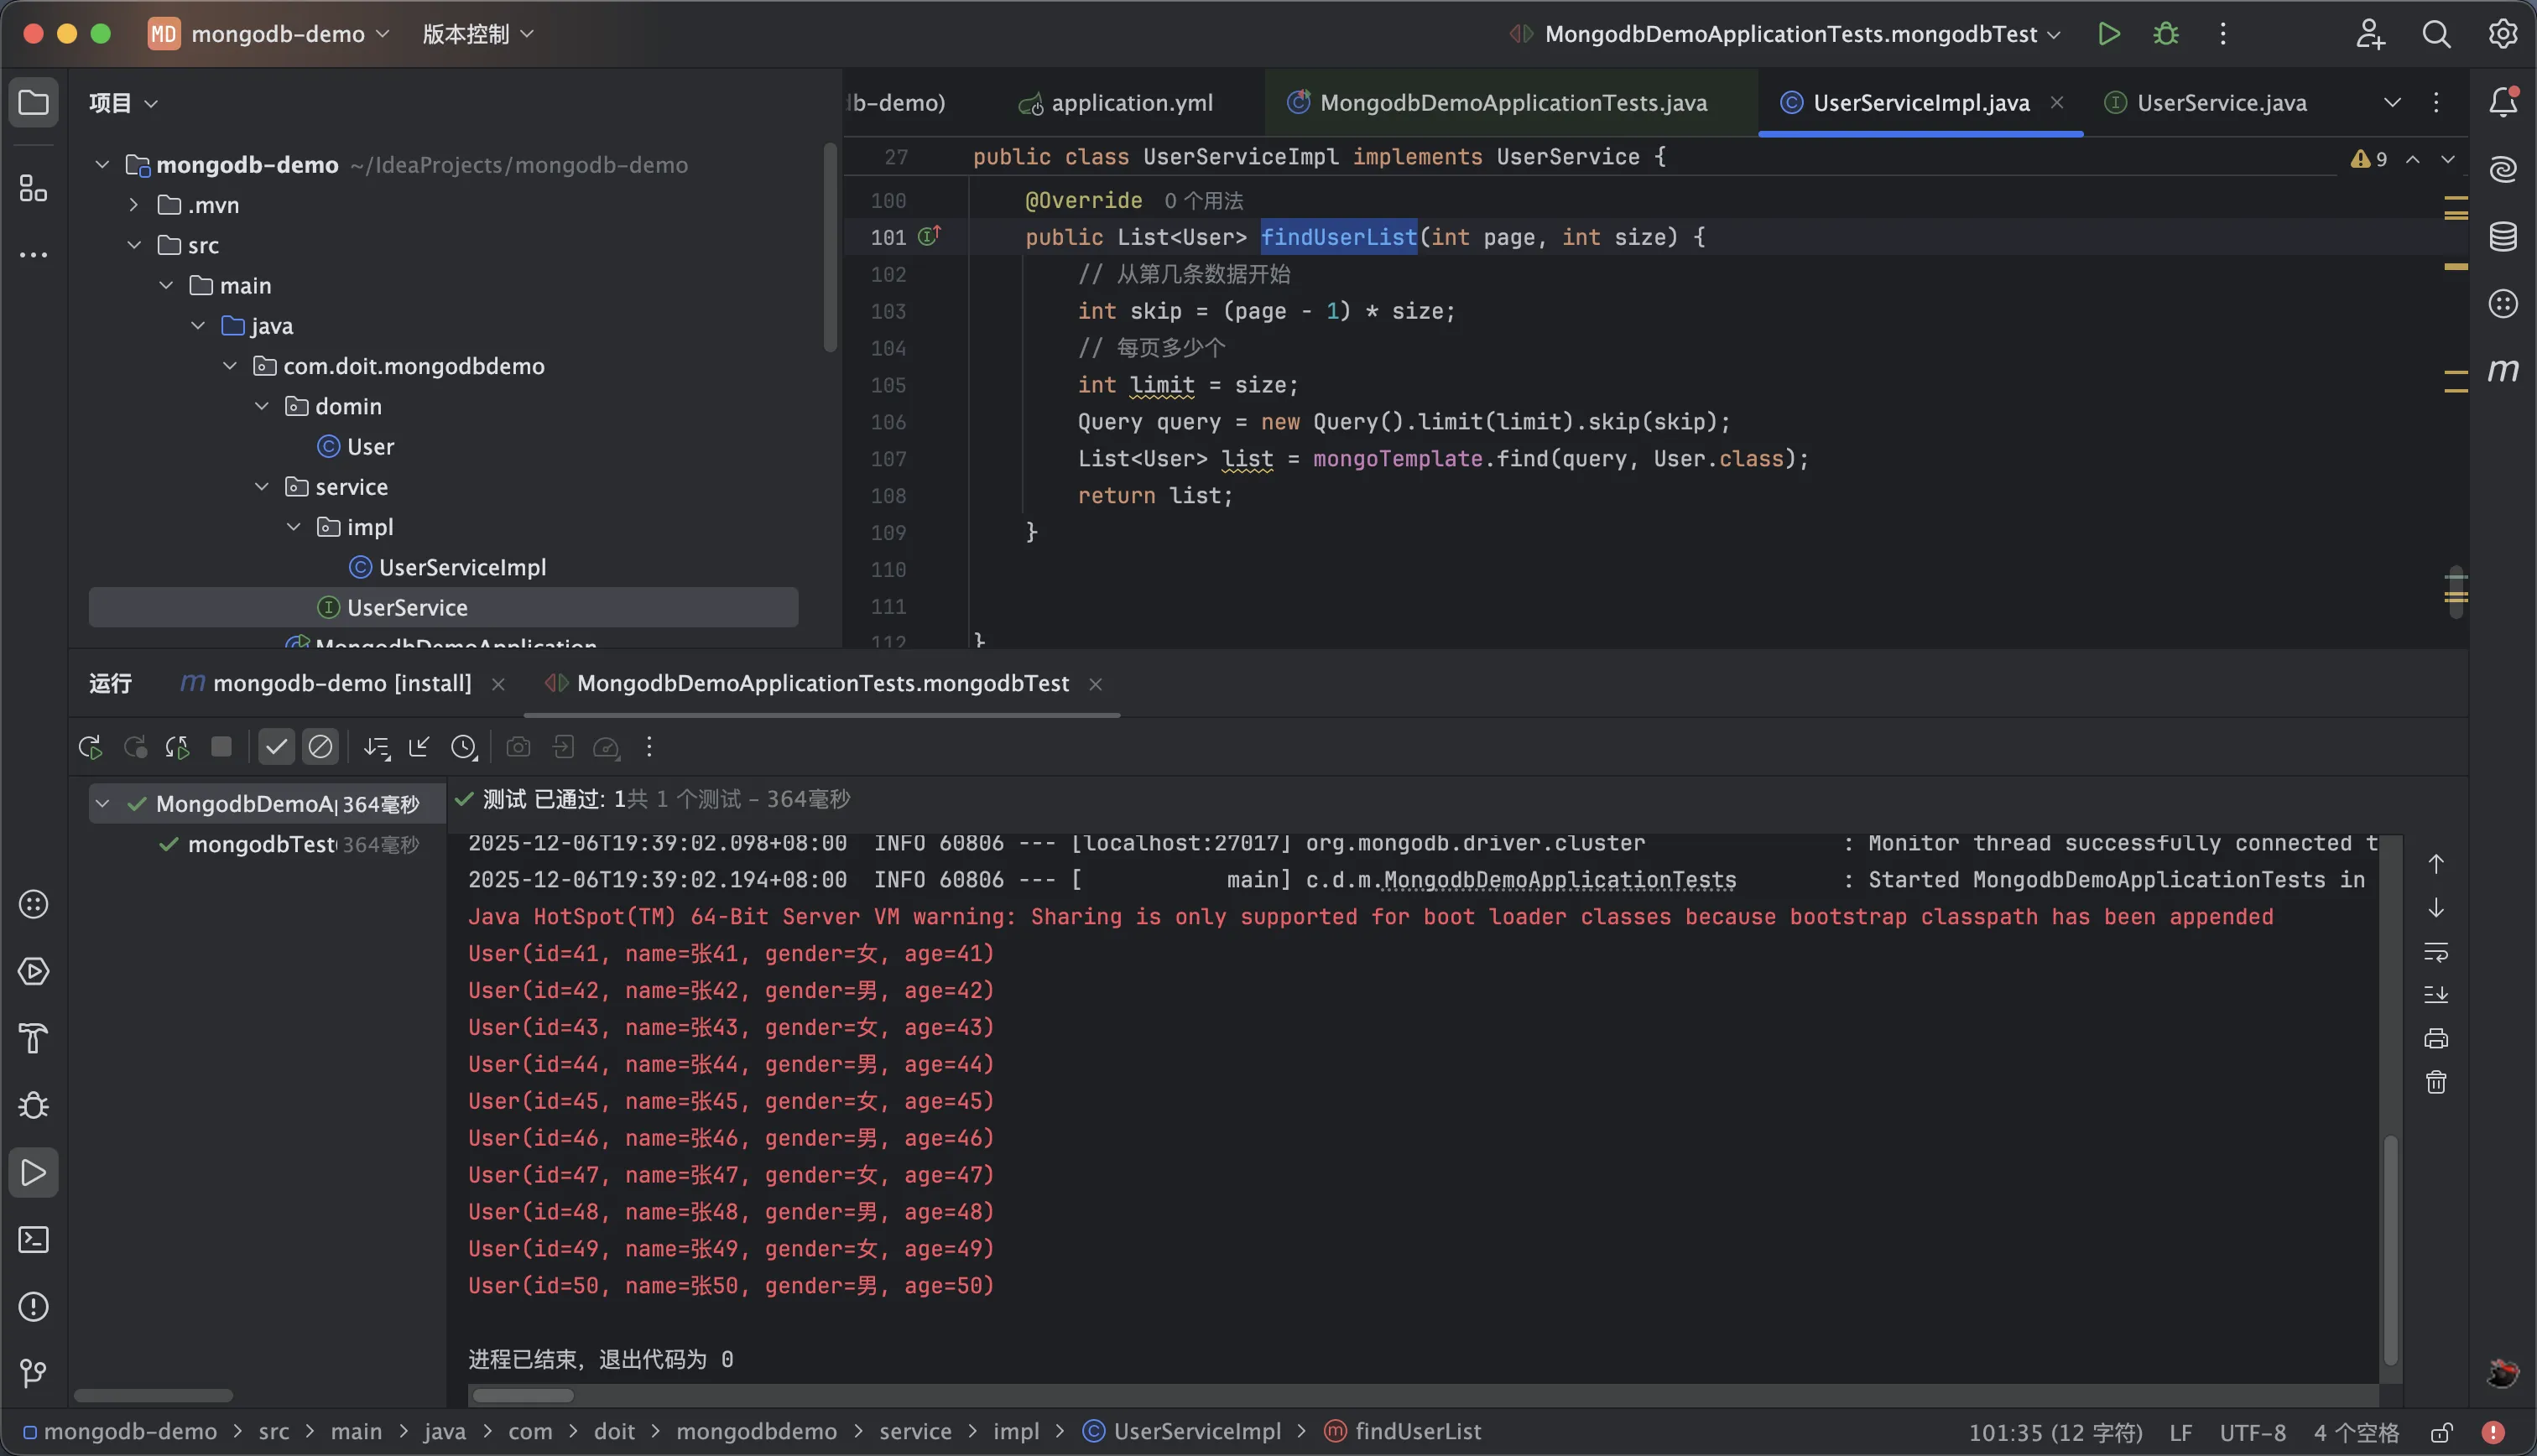This screenshot has height=1456, width=2537.
Task: Open the Terminal tool window icon
Action: pyautogui.click(x=33, y=1240)
